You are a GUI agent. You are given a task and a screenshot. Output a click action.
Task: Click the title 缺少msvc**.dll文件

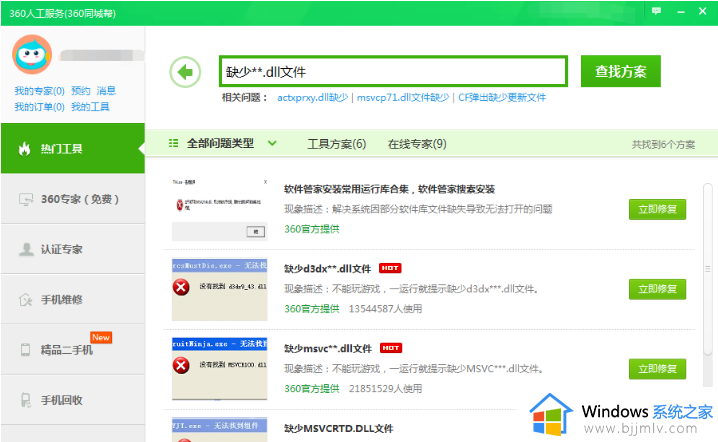click(x=328, y=349)
